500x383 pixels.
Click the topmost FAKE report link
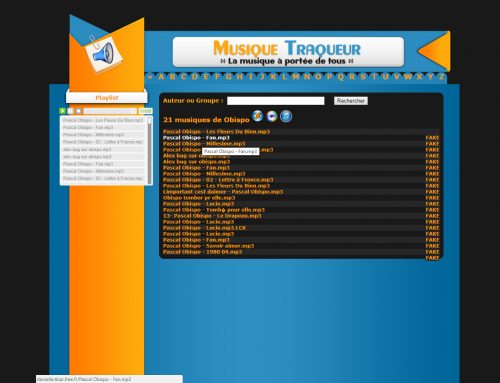coord(432,138)
